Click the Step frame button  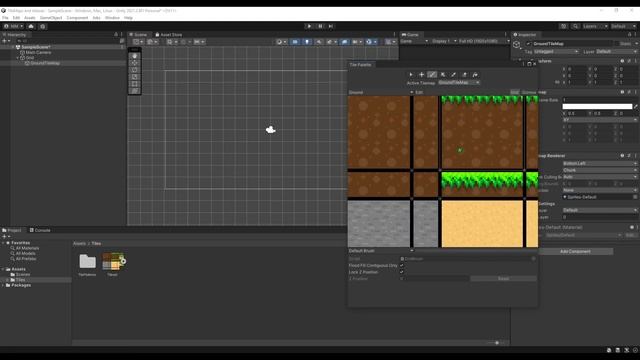coord(331,26)
